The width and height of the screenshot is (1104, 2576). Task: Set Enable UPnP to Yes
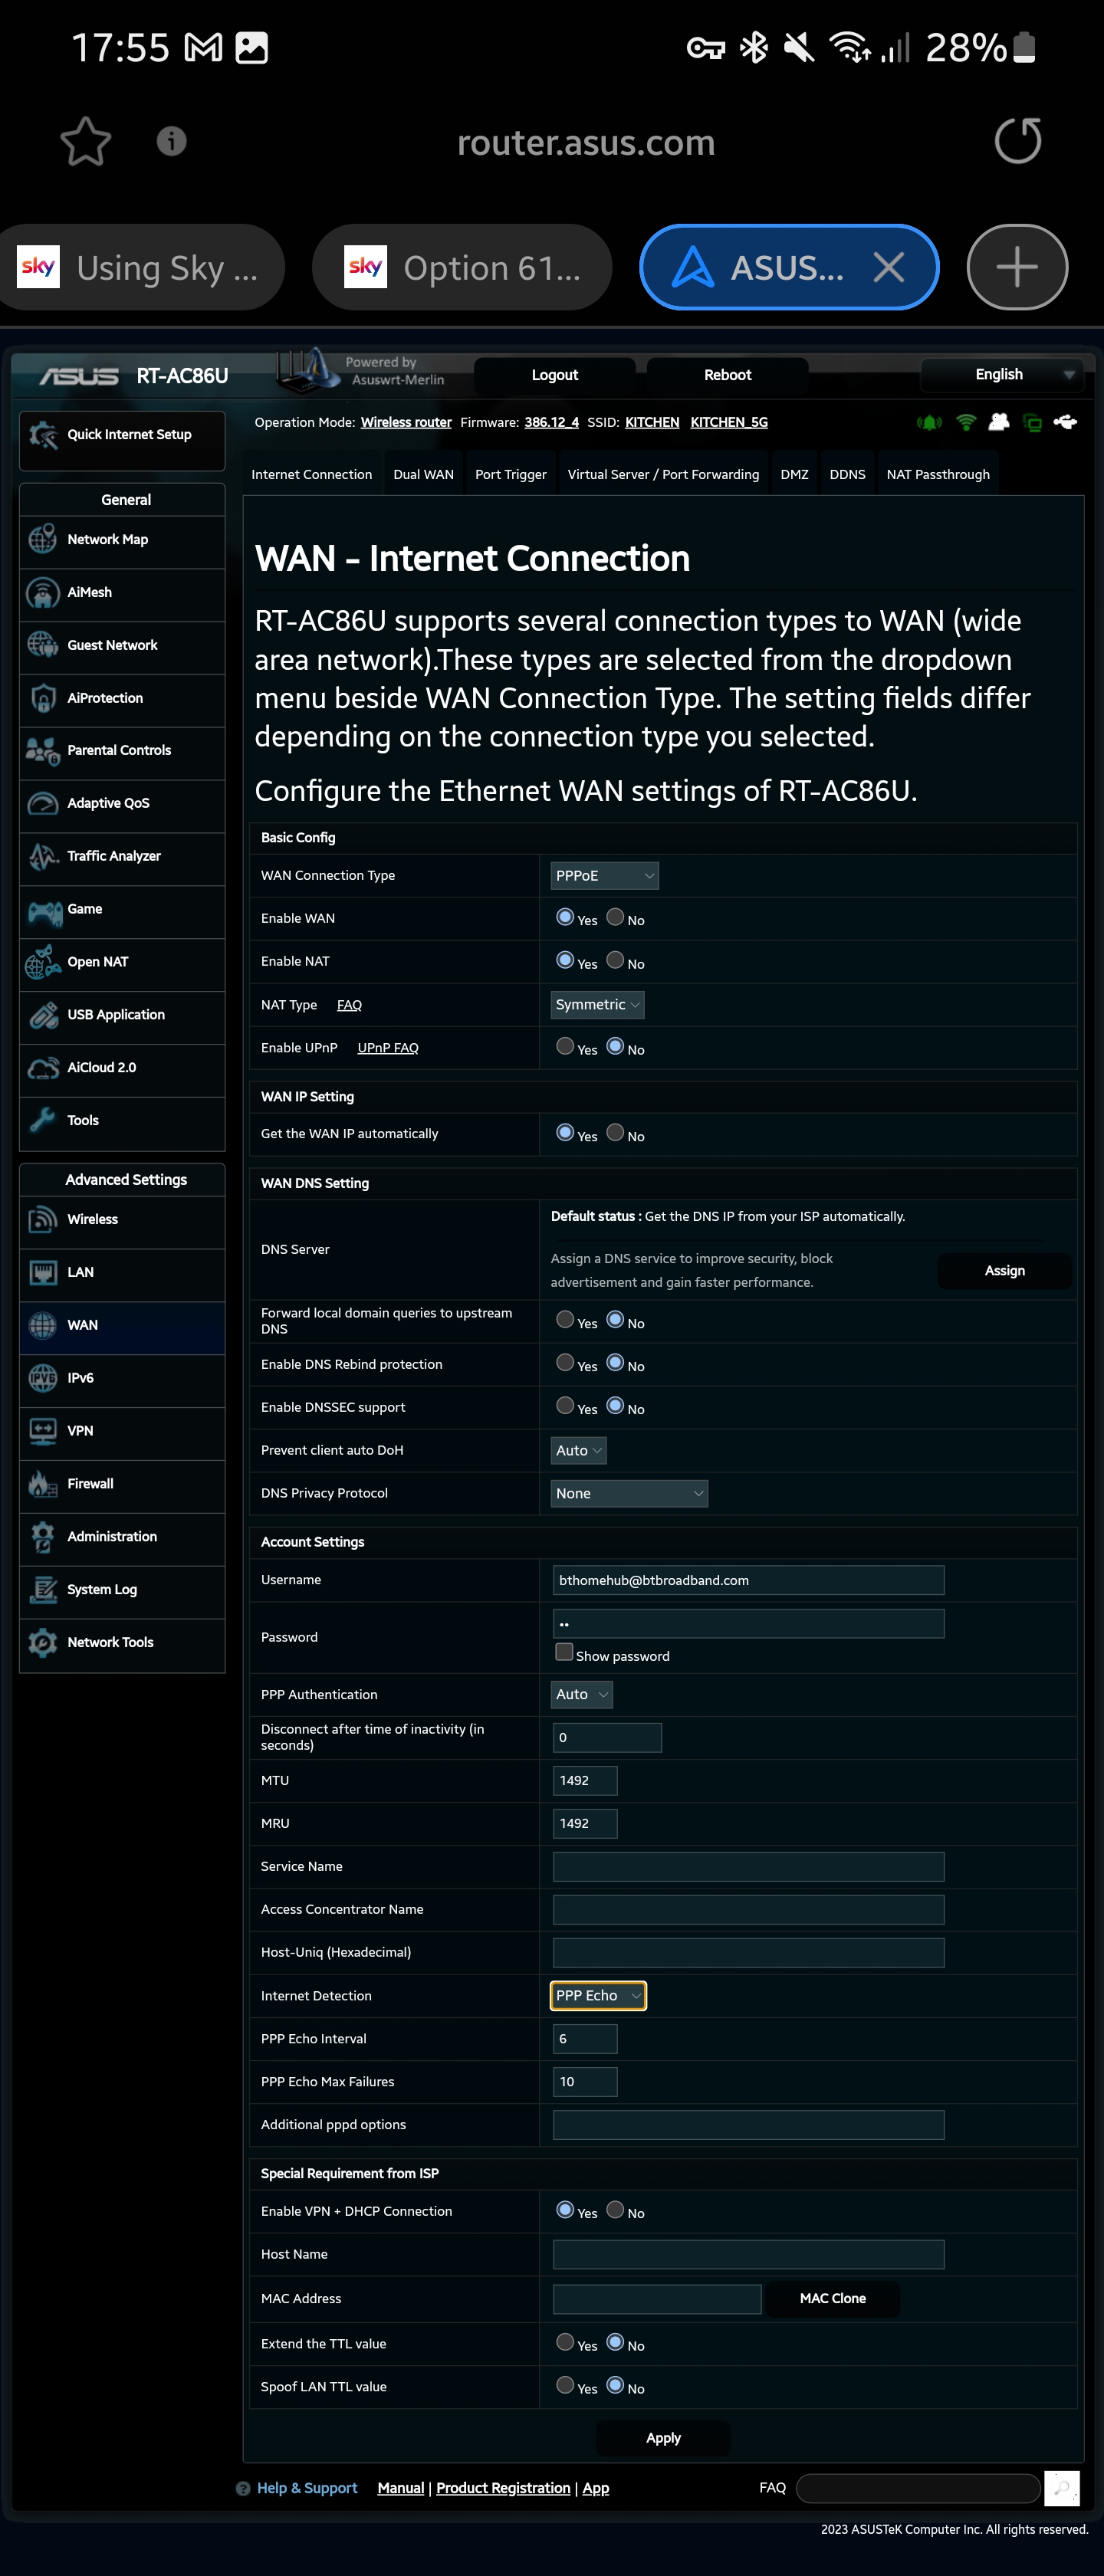click(x=565, y=1046)
